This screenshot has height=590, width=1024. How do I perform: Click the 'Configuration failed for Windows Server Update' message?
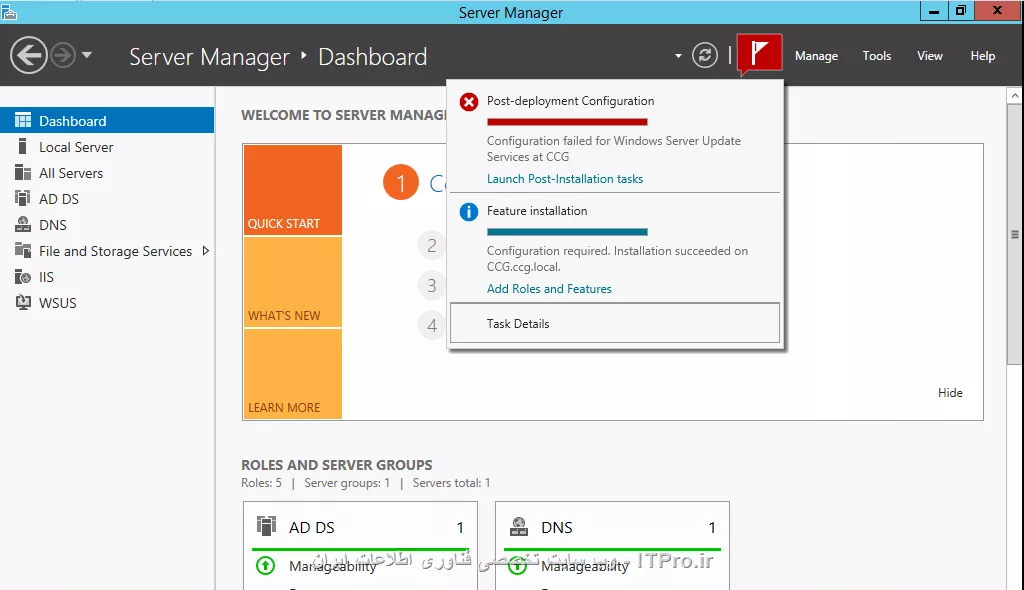pyautogui.click(x=614, y=149)
